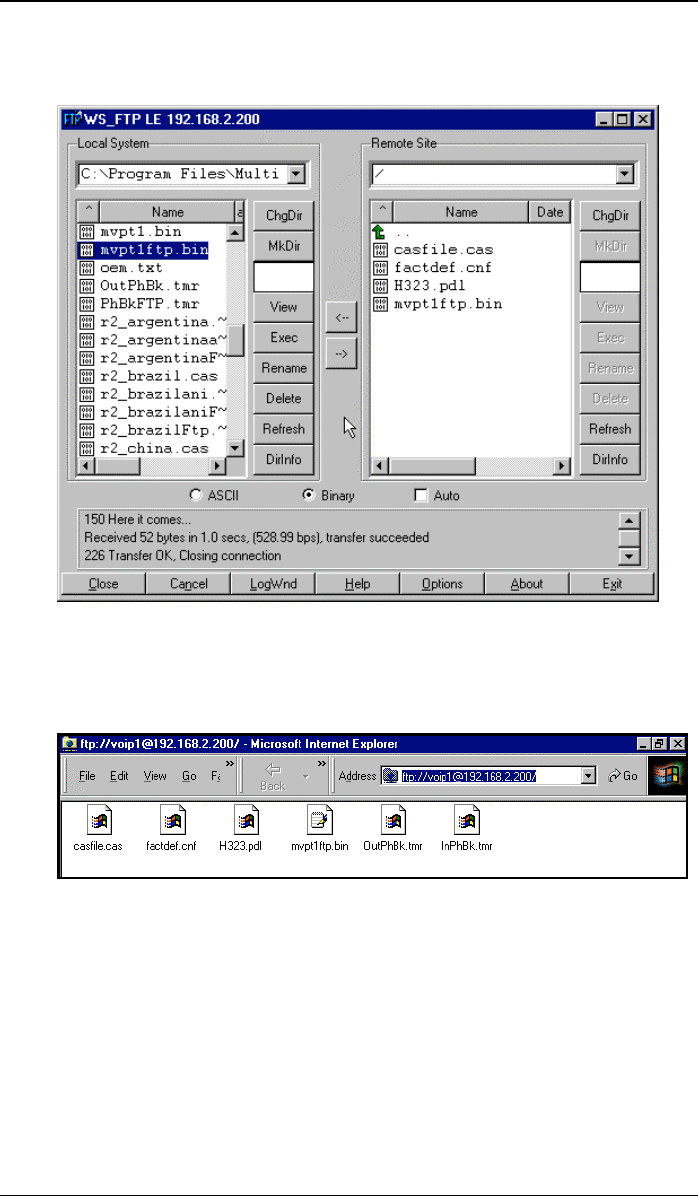
Task: Click log window scroll up arrow
Action: 629,521
